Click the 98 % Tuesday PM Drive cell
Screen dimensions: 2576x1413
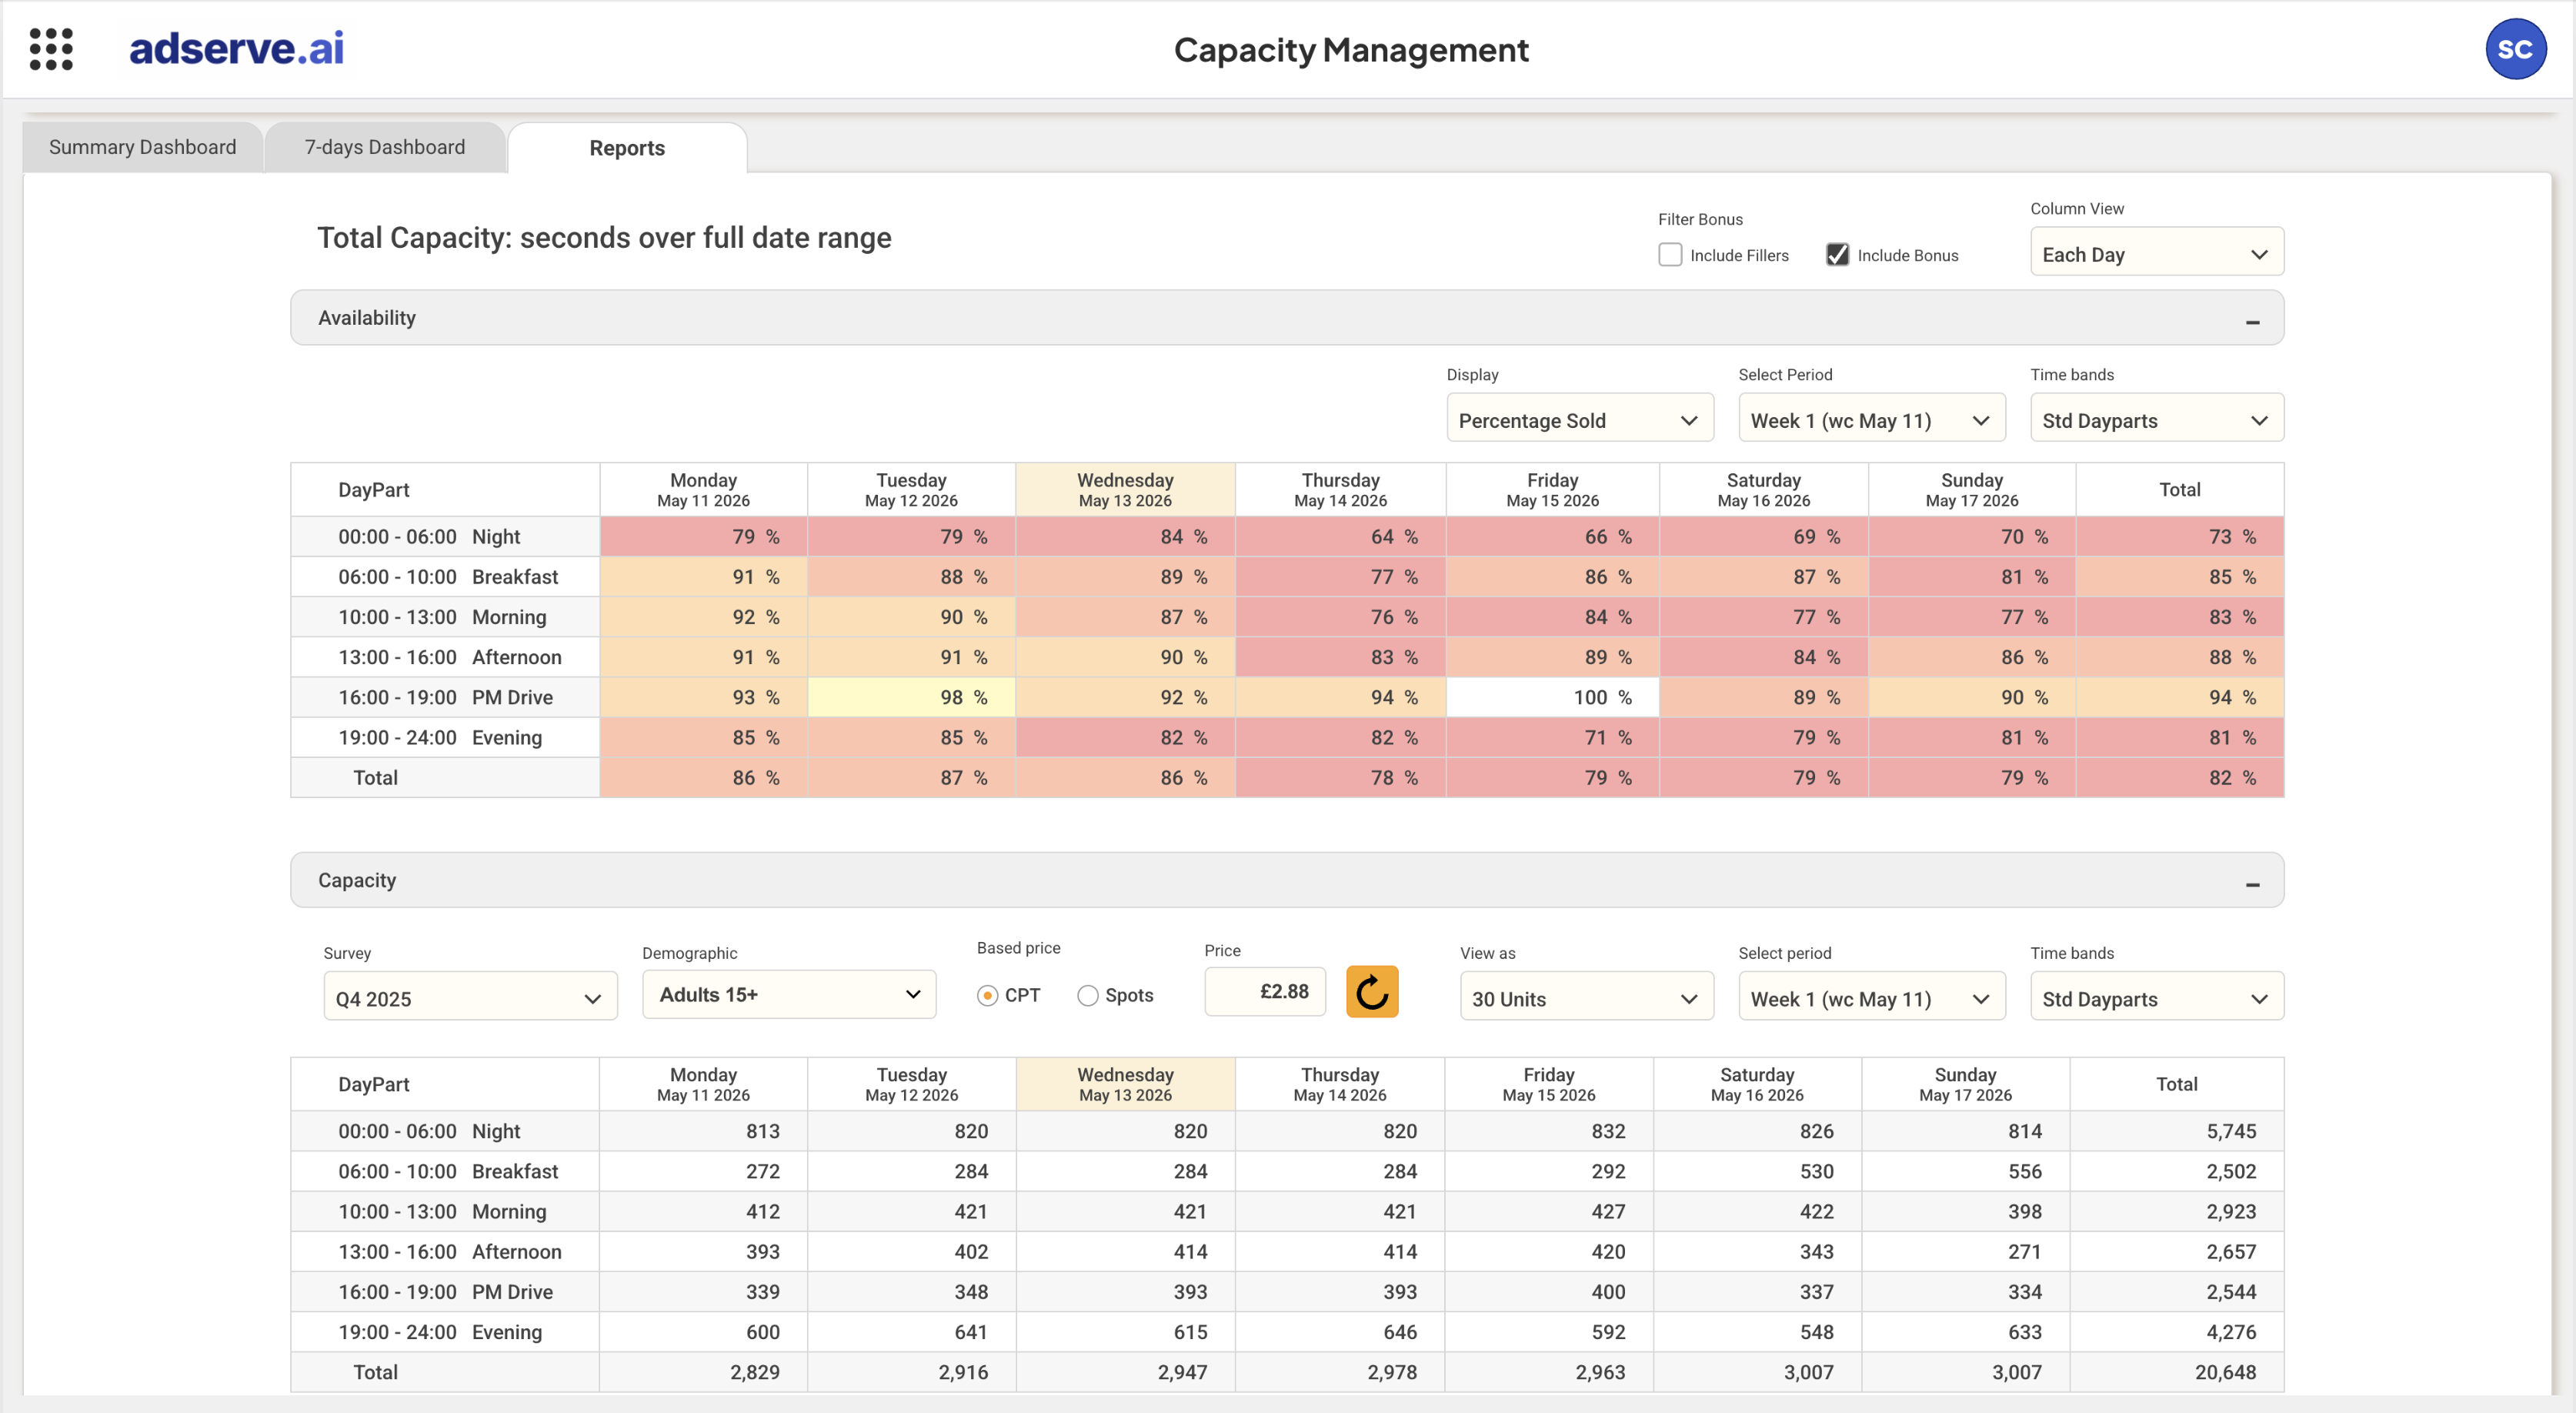click(x=911, y=697)
